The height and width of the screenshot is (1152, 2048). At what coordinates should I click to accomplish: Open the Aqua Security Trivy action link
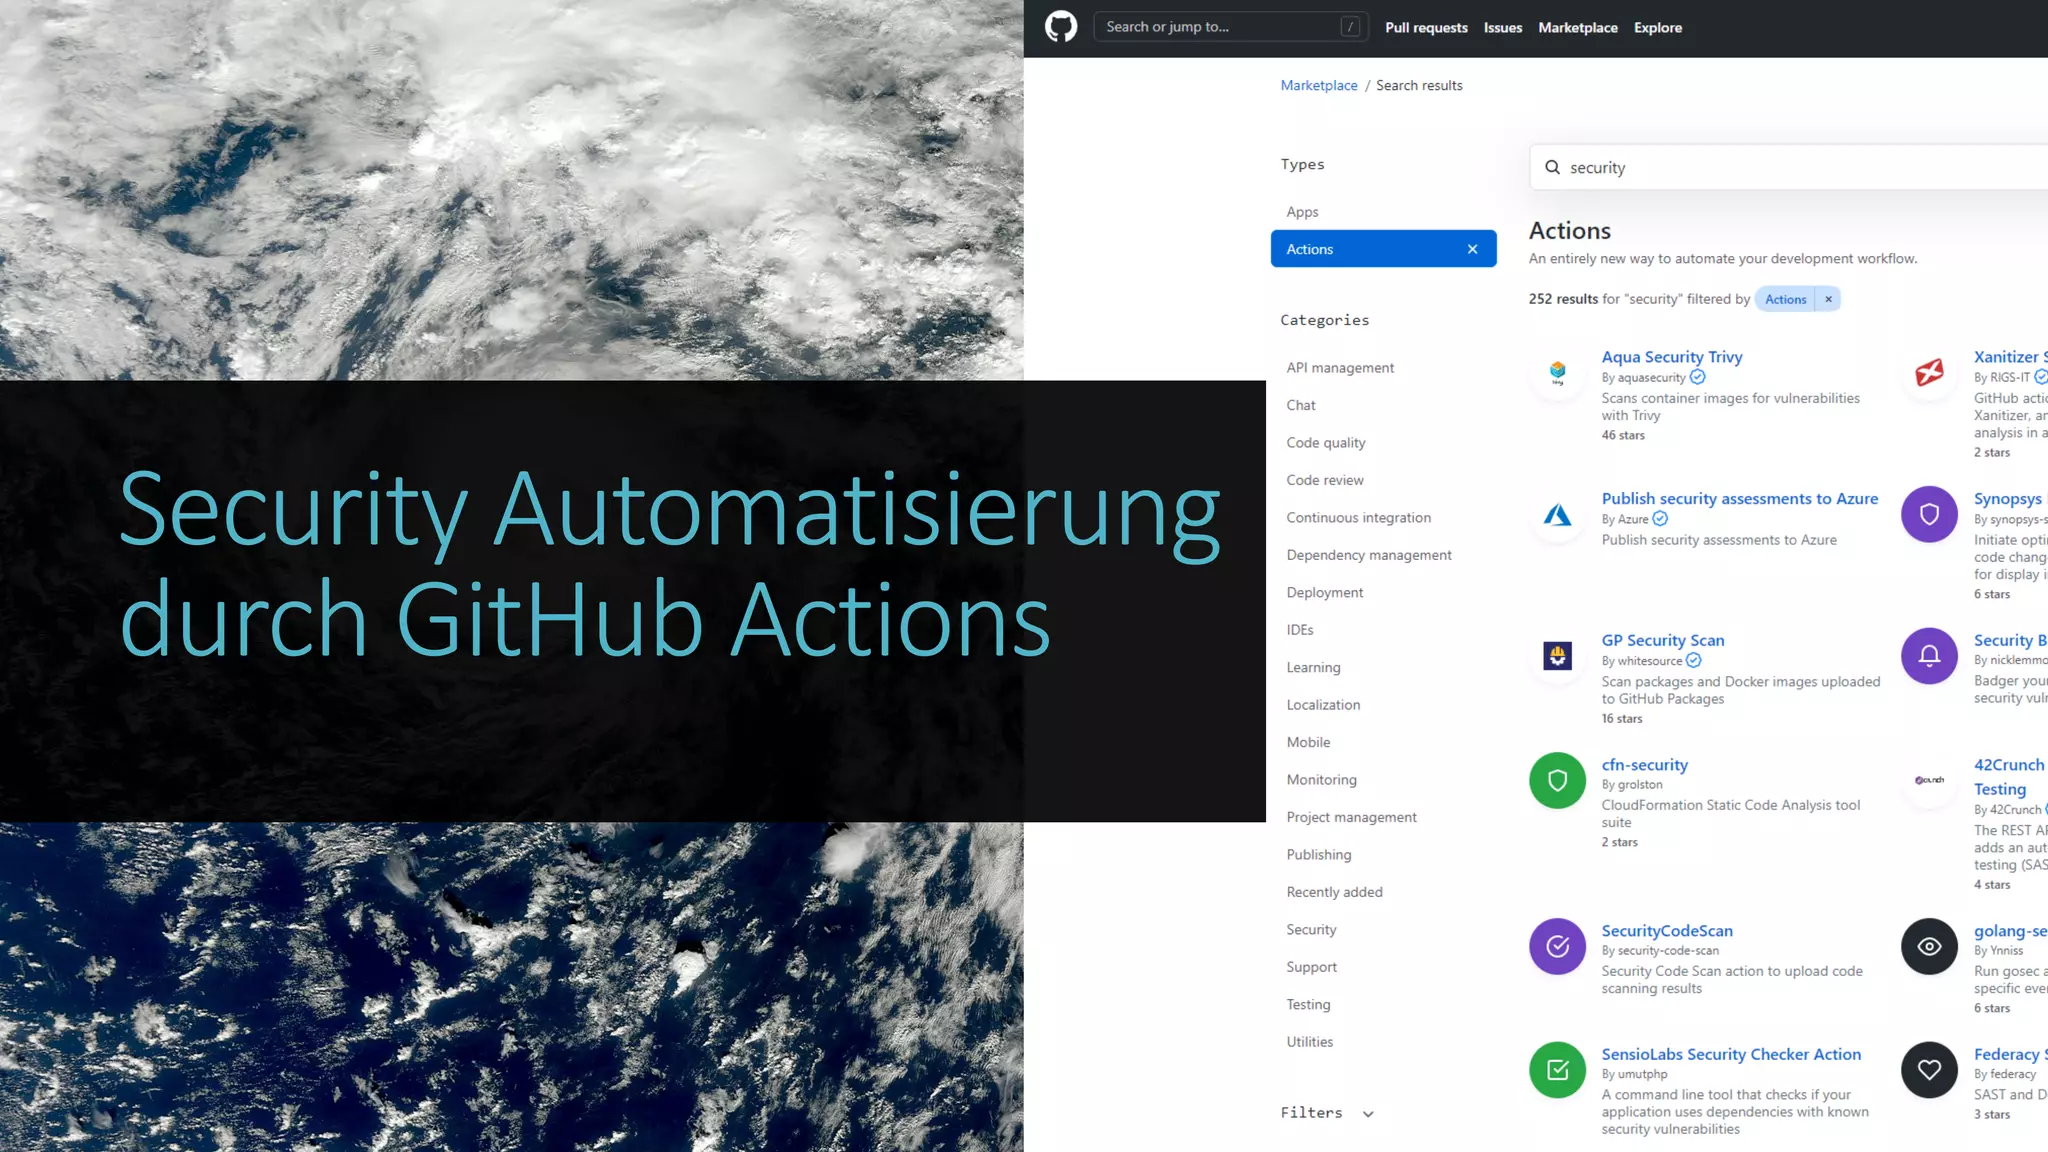point(1672,357)
